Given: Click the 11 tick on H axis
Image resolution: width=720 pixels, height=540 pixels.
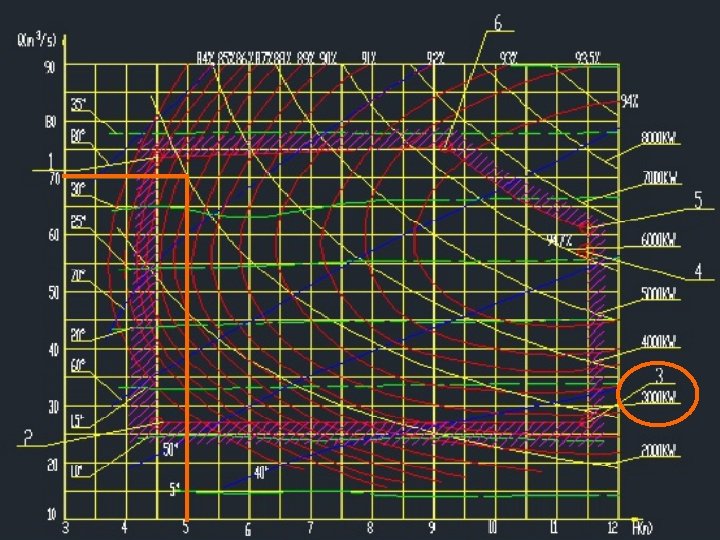Looking at the screenshot, I should coord(554,528).
